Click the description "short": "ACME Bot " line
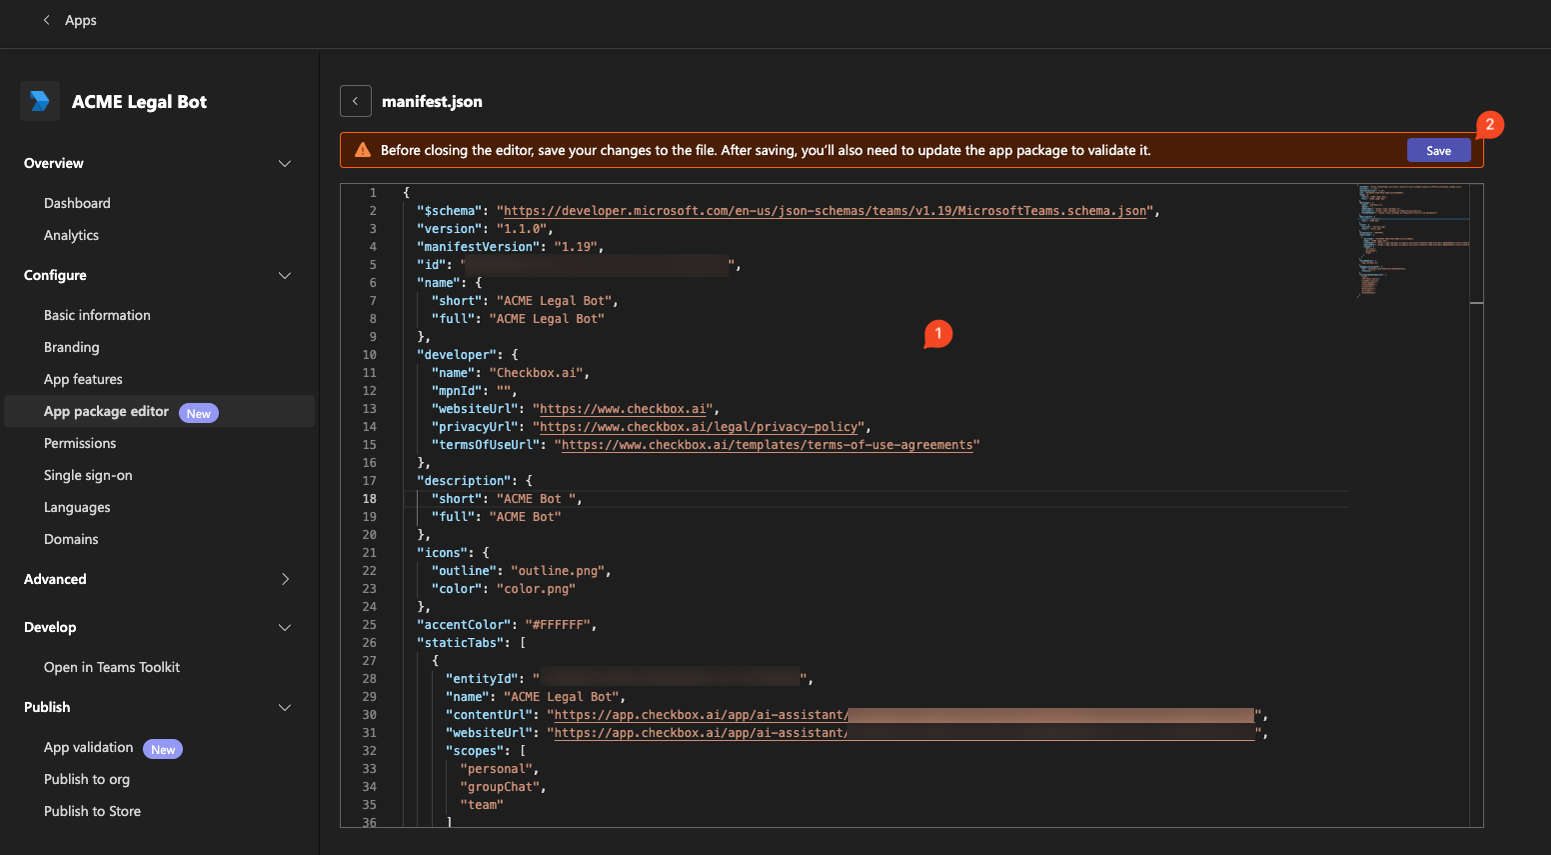Screen dimensions: 1551x855 (x=506, y=499)
